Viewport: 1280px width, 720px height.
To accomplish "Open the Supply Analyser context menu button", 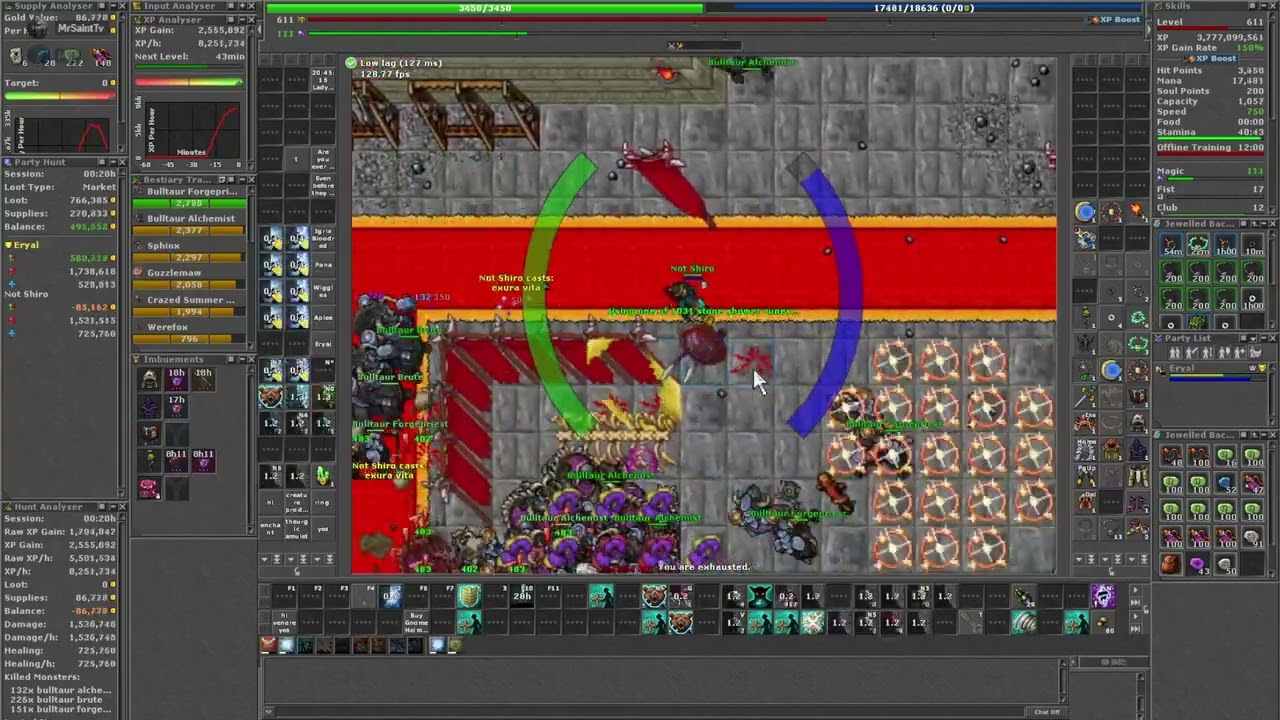I will tap(102, 6).
